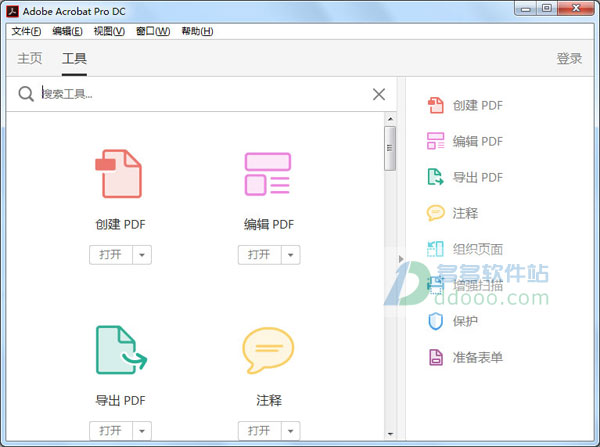Click the large 创建 PDF icon

click(119, 174)
